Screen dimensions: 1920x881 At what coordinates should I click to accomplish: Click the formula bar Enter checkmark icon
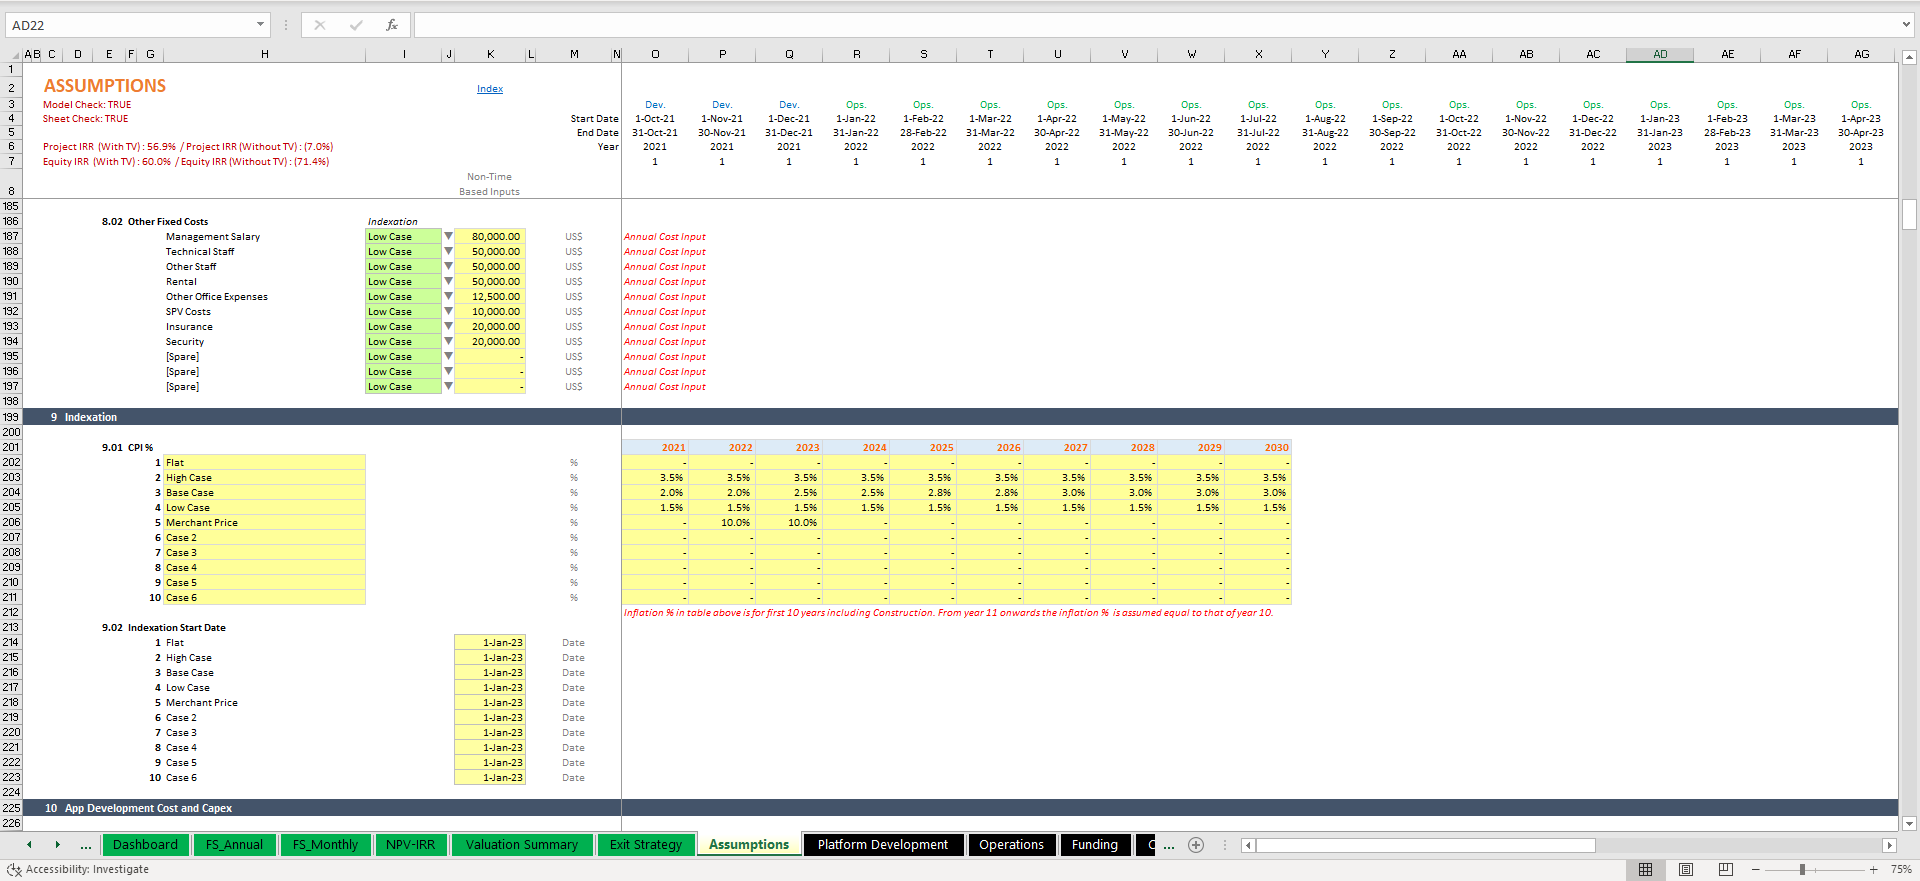click(x=356, y=25)
